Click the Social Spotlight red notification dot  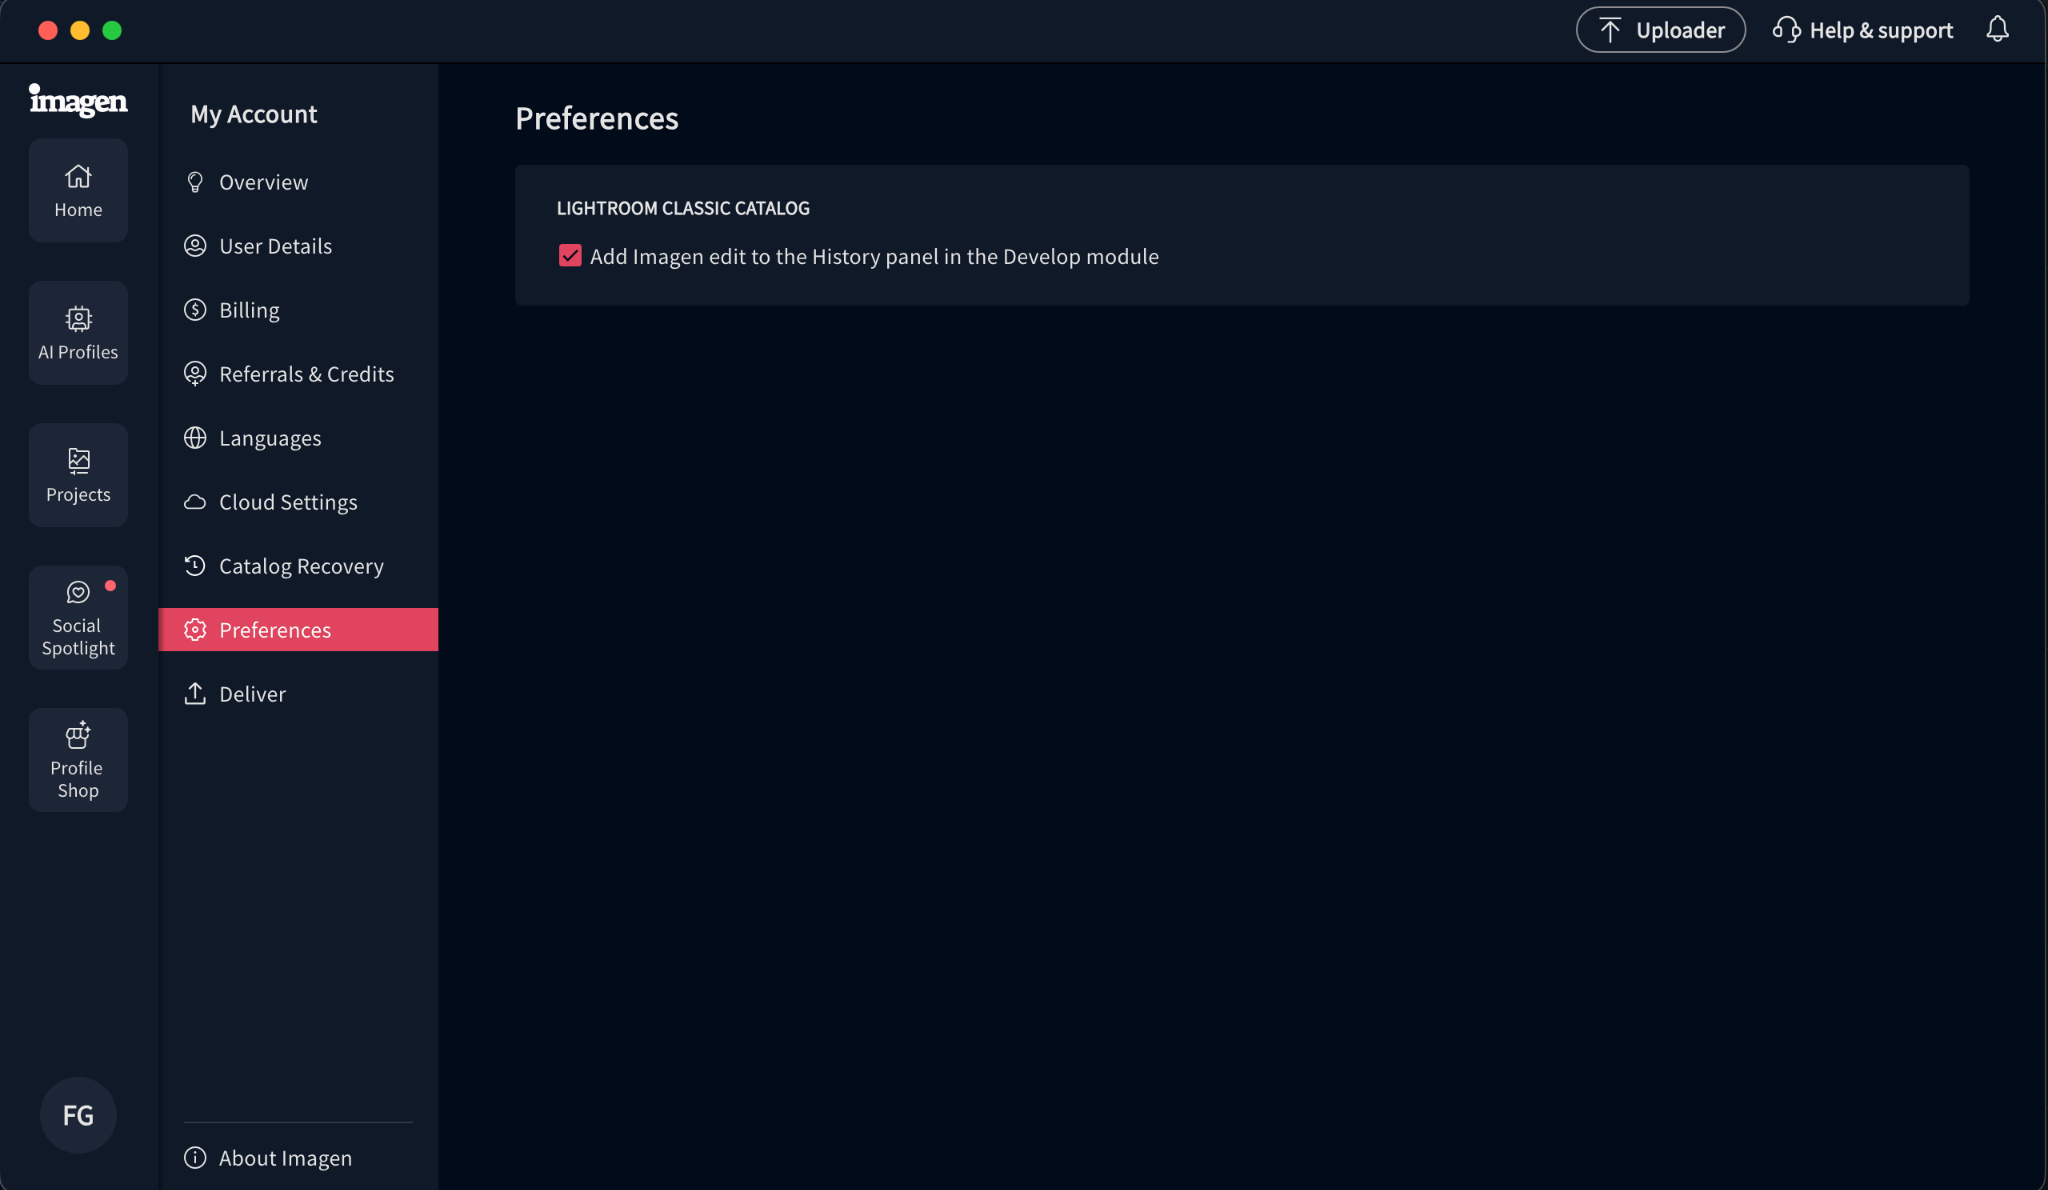pyautogui.click(x=110, y=586)
